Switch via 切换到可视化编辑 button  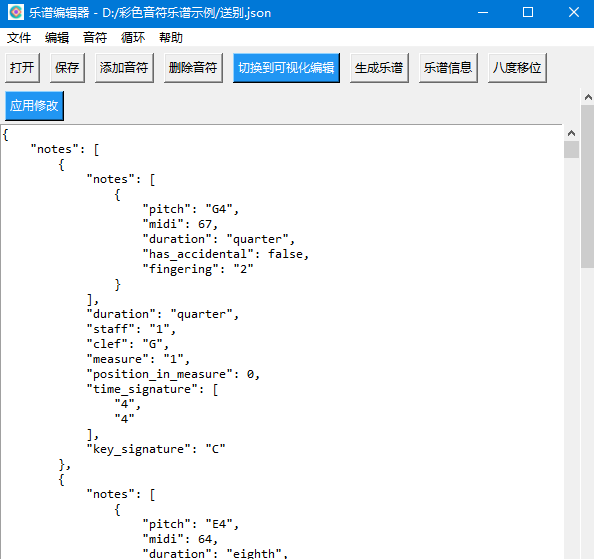pos(286,68)
